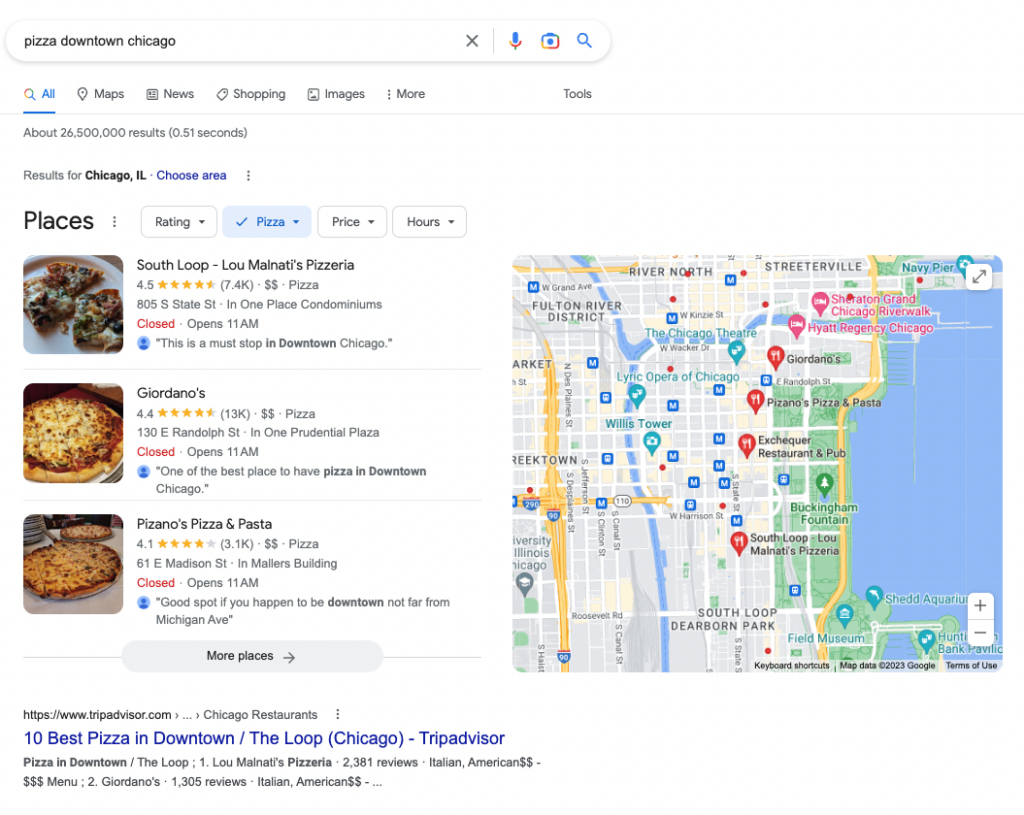Zoom out on the map with minus
This screenshot has width=1024, height=815.
pyautogui.click(x=980, y=632)
